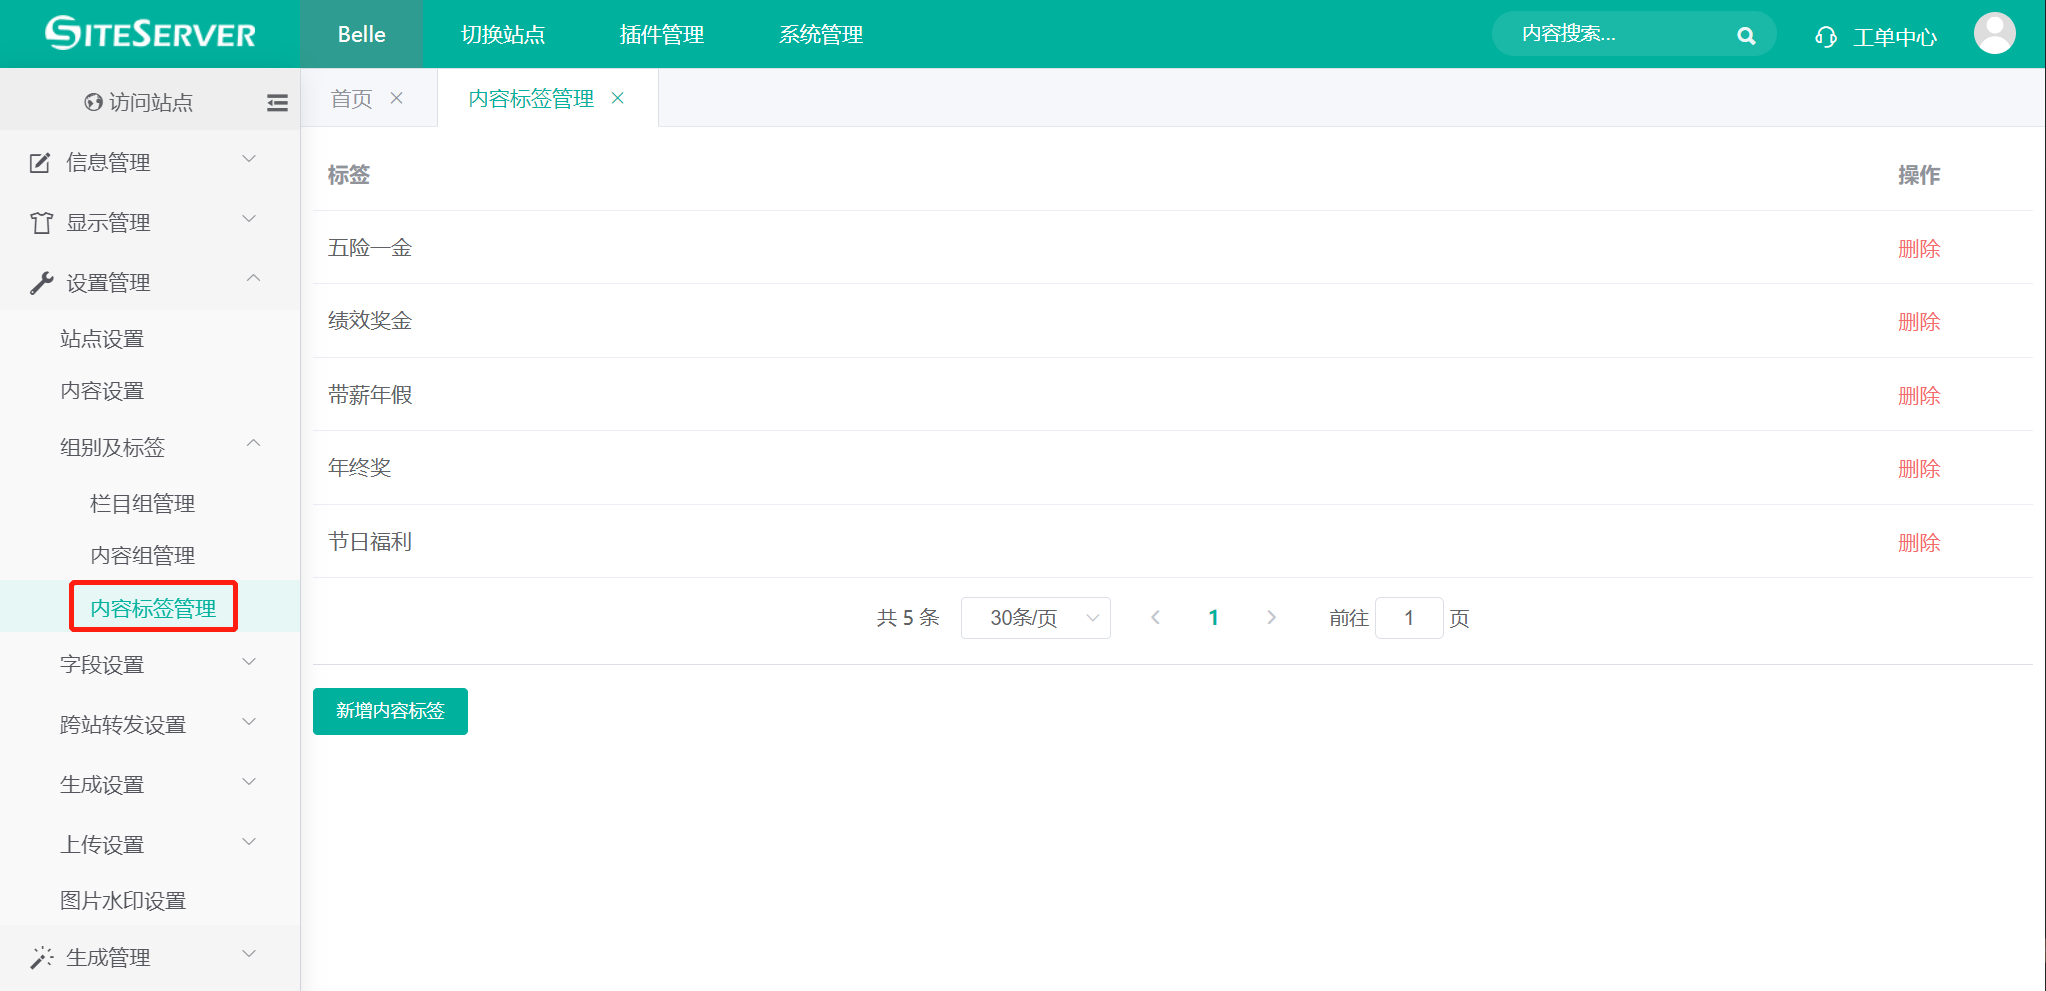Open the 30条/页 page size dropdown
The width and height of the screenshot is (2046, 991).
point(1035,617)
